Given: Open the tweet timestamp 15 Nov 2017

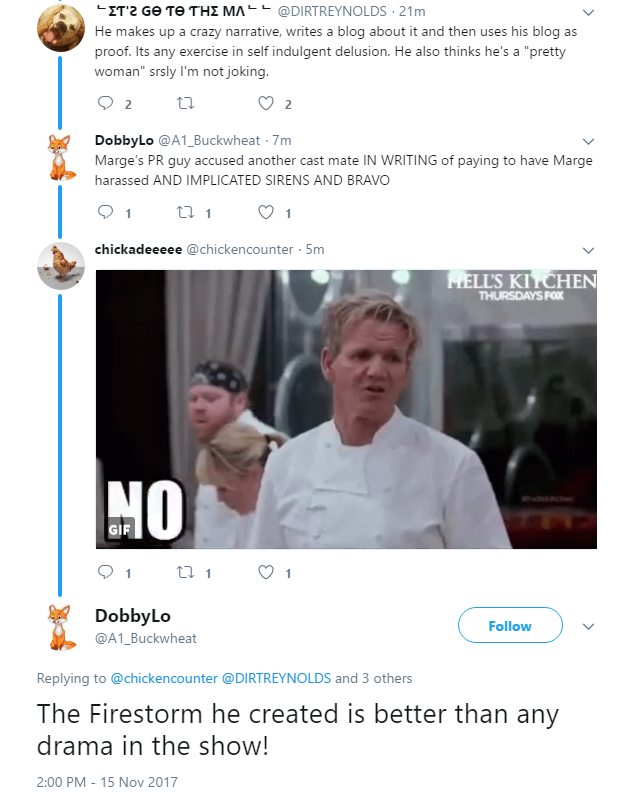Looking at the screenshot, I should [x=107, y=781].
